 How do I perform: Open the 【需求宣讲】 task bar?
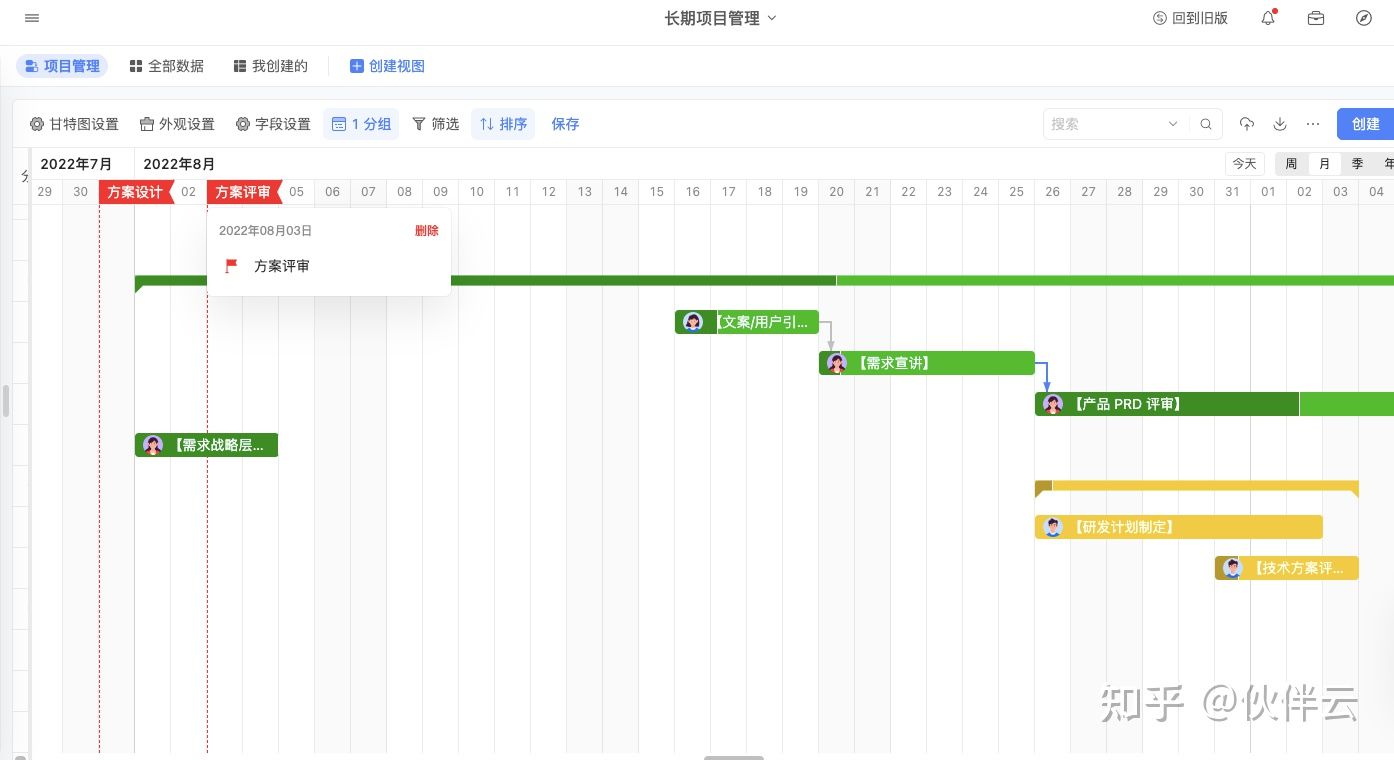(x=927, y=363)
